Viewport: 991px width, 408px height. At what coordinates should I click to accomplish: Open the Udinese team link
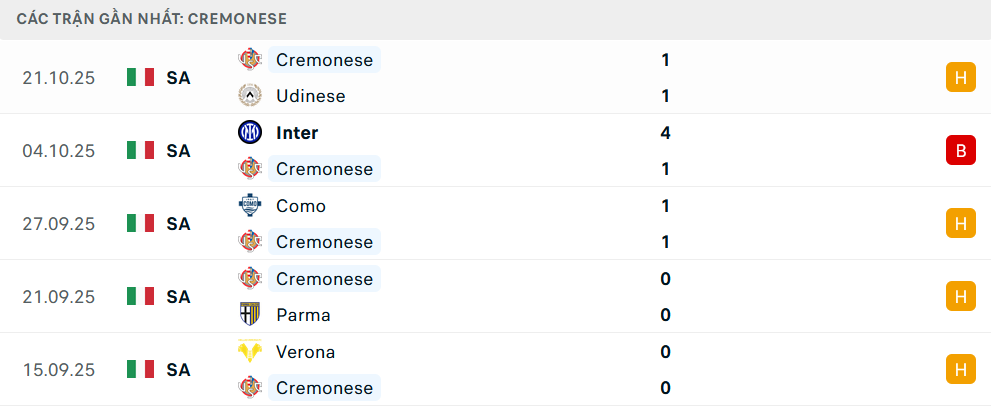[310, 96]
